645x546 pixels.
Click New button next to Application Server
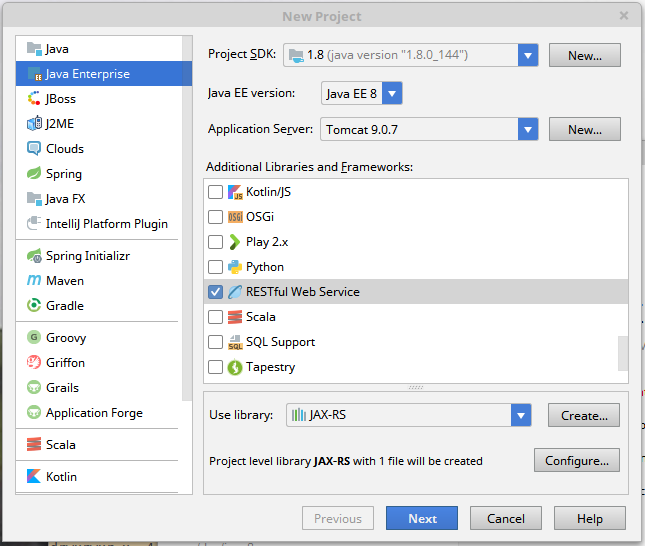coord(585,129)
